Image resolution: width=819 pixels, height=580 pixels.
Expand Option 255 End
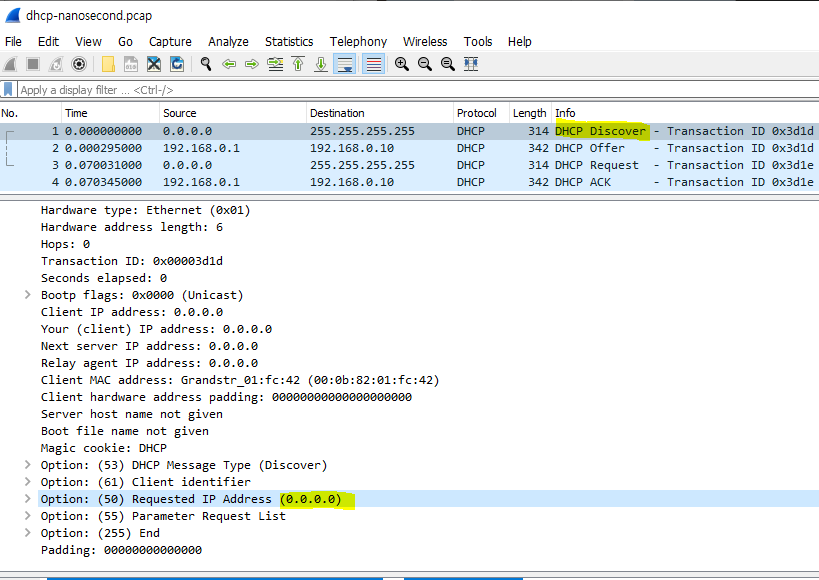[x=28, y=533]
